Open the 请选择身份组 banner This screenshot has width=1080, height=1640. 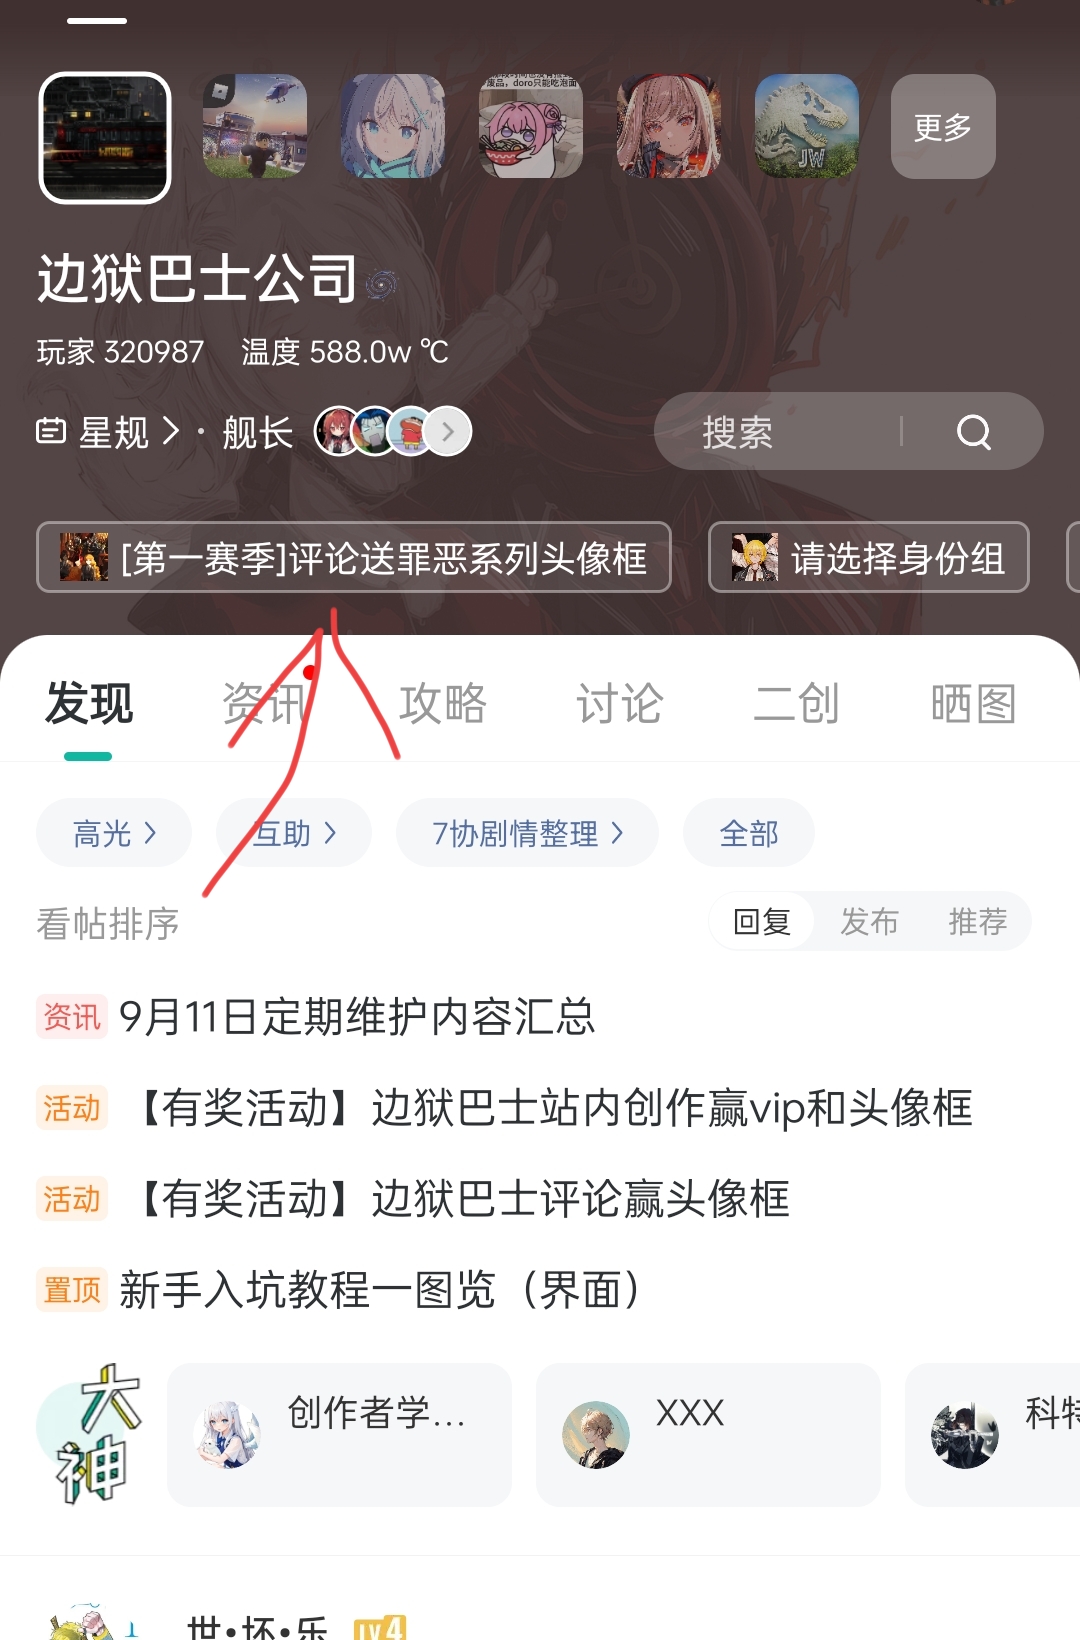868,557
